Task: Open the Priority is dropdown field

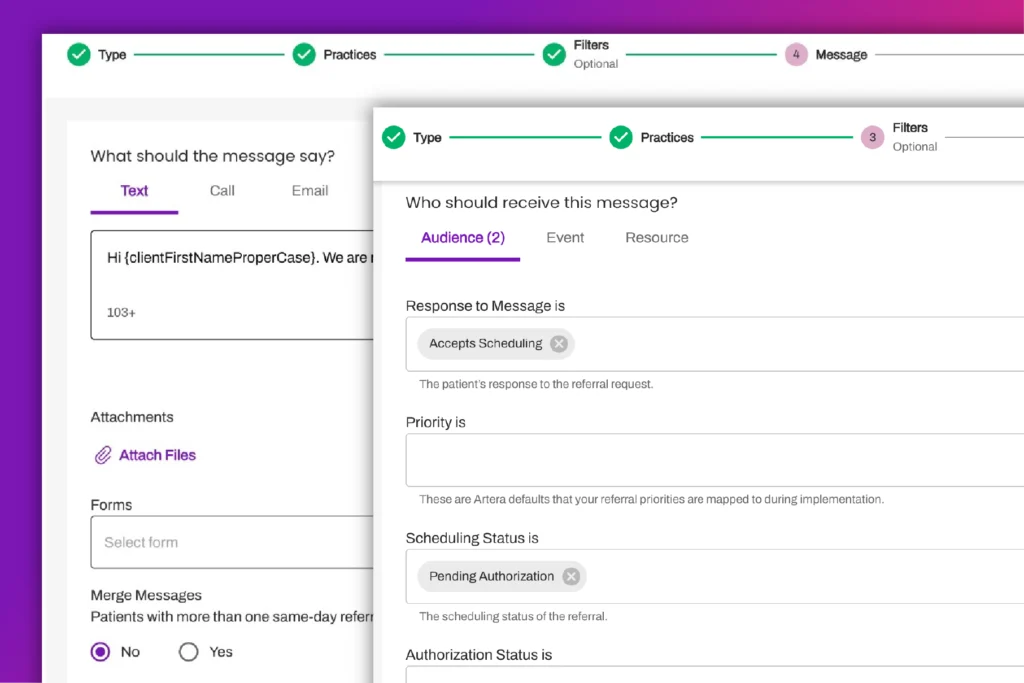Action: click(x=714, y=460)
